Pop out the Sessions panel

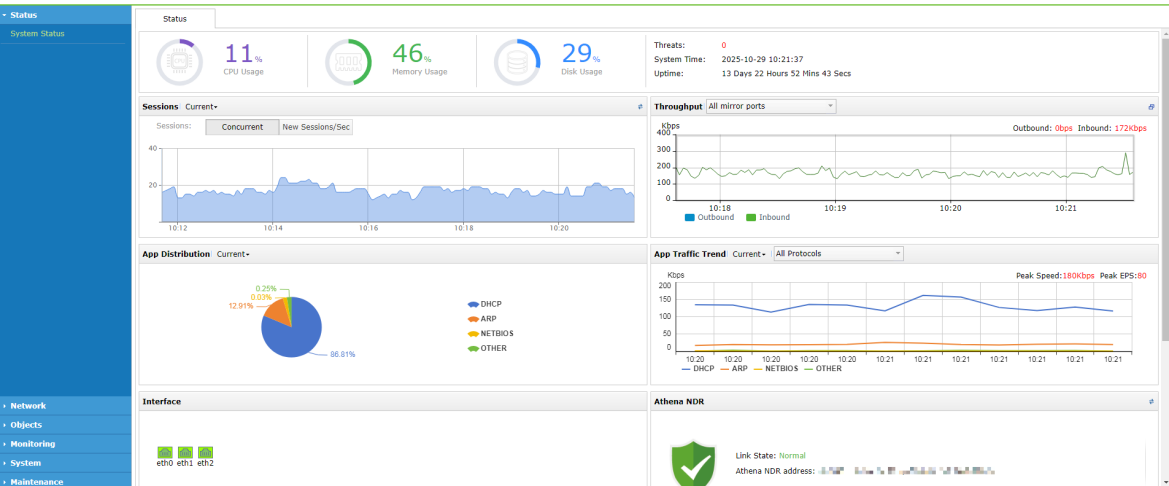coord(640,107)
